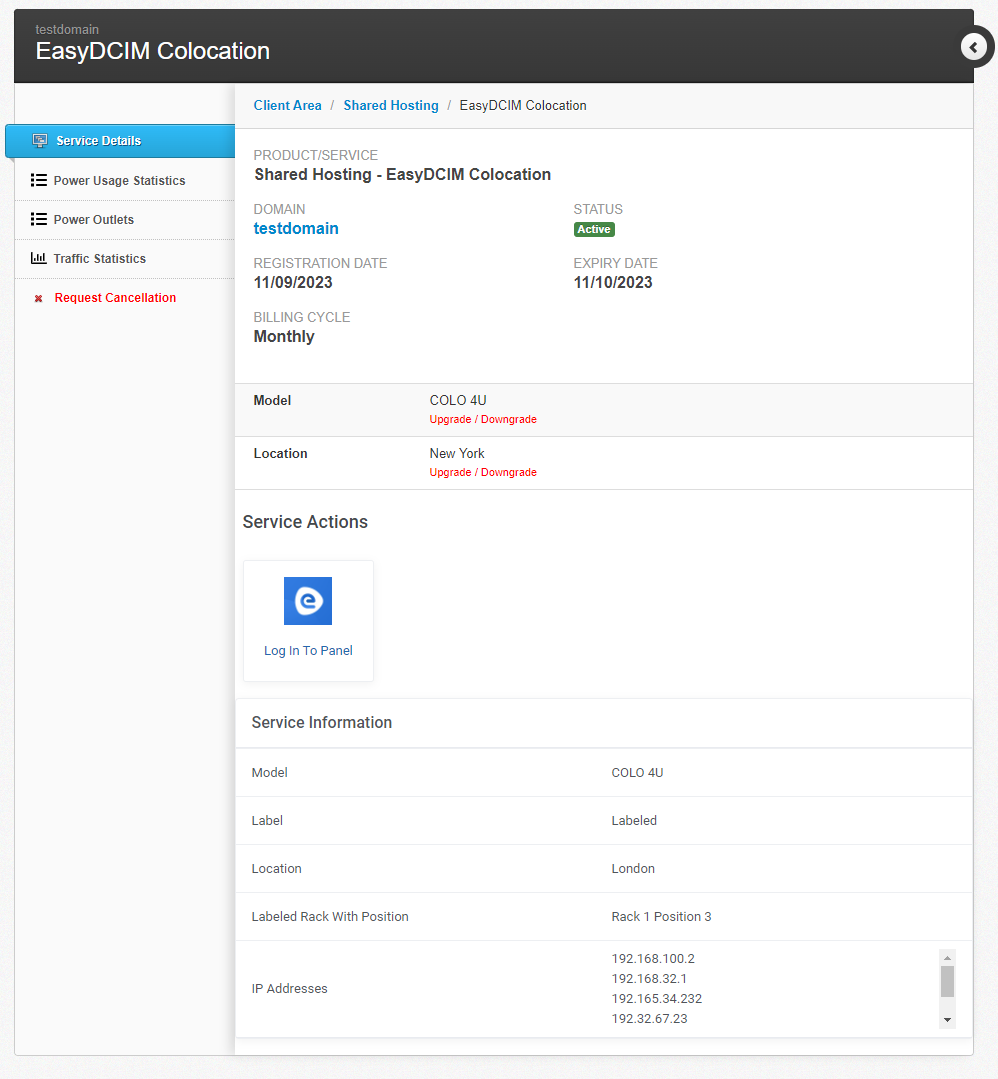
Task: Click the blue EasyDCIM panel logo icon
Action: 308,601
